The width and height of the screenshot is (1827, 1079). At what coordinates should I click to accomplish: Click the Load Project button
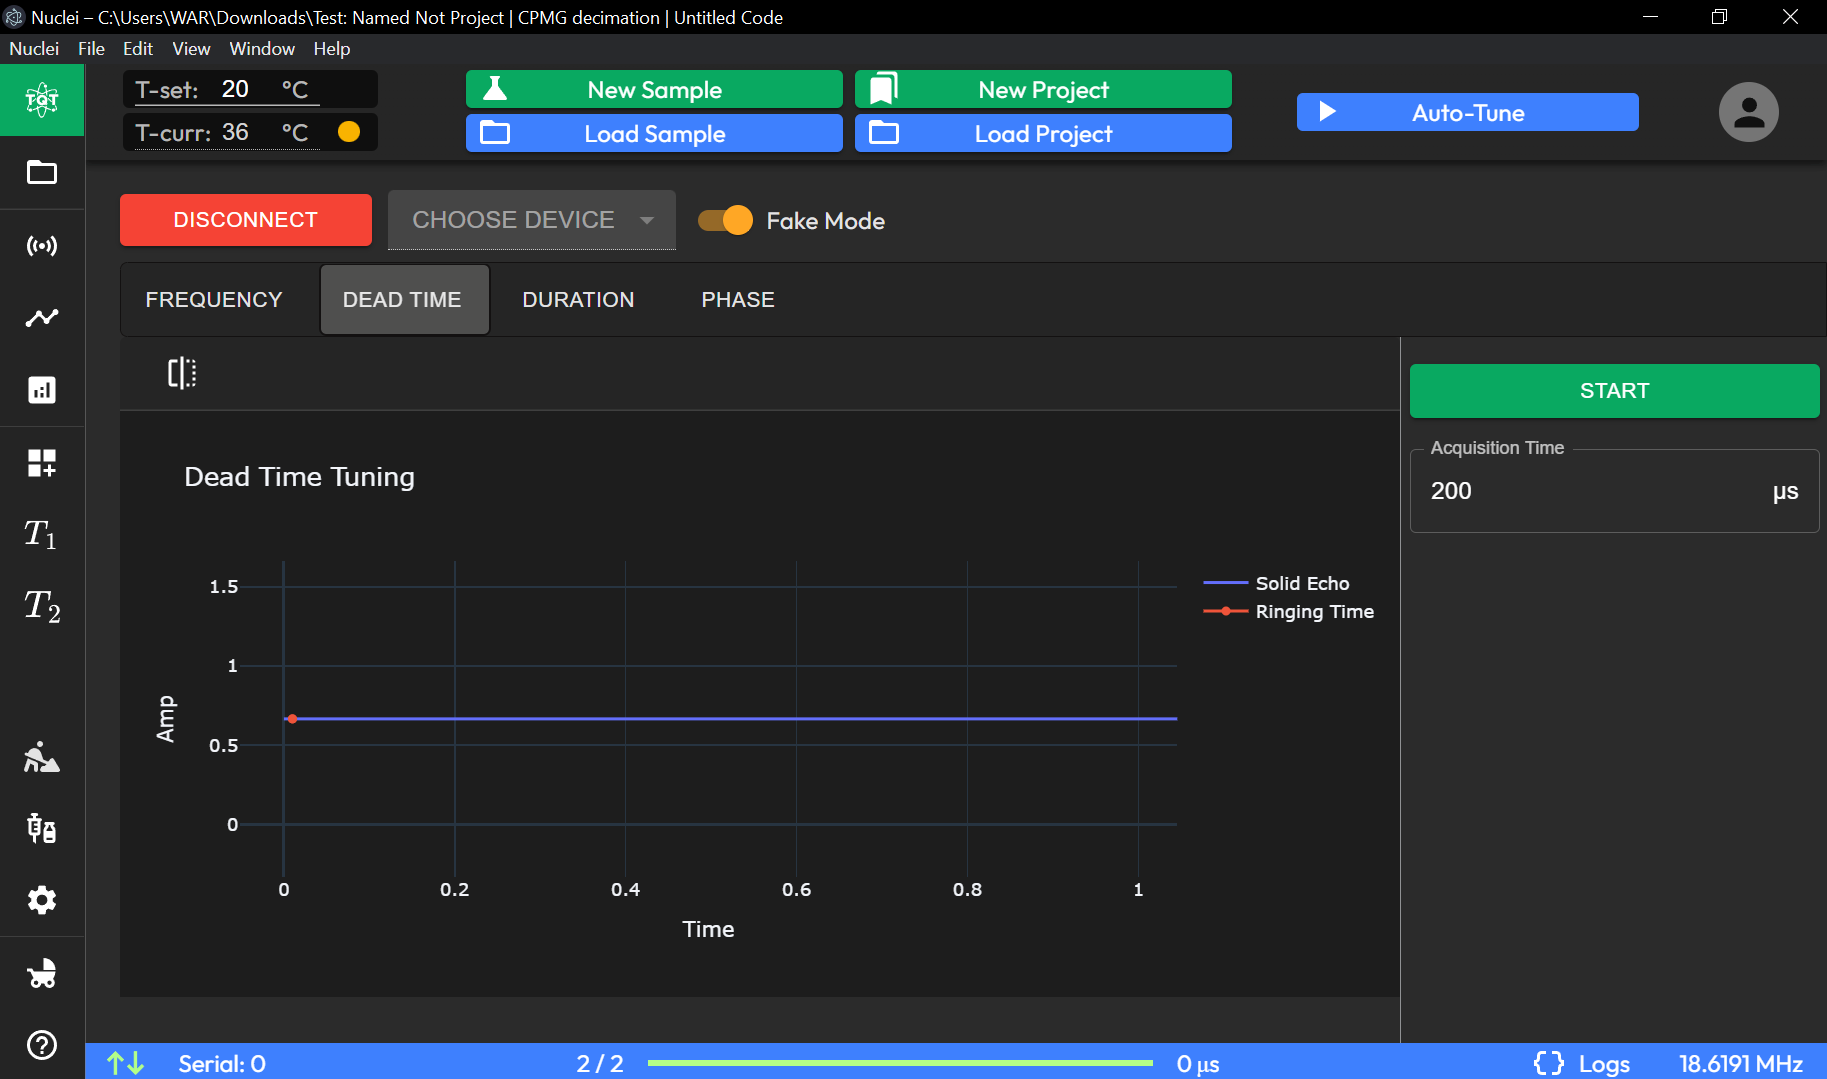tap(1043, 133)
